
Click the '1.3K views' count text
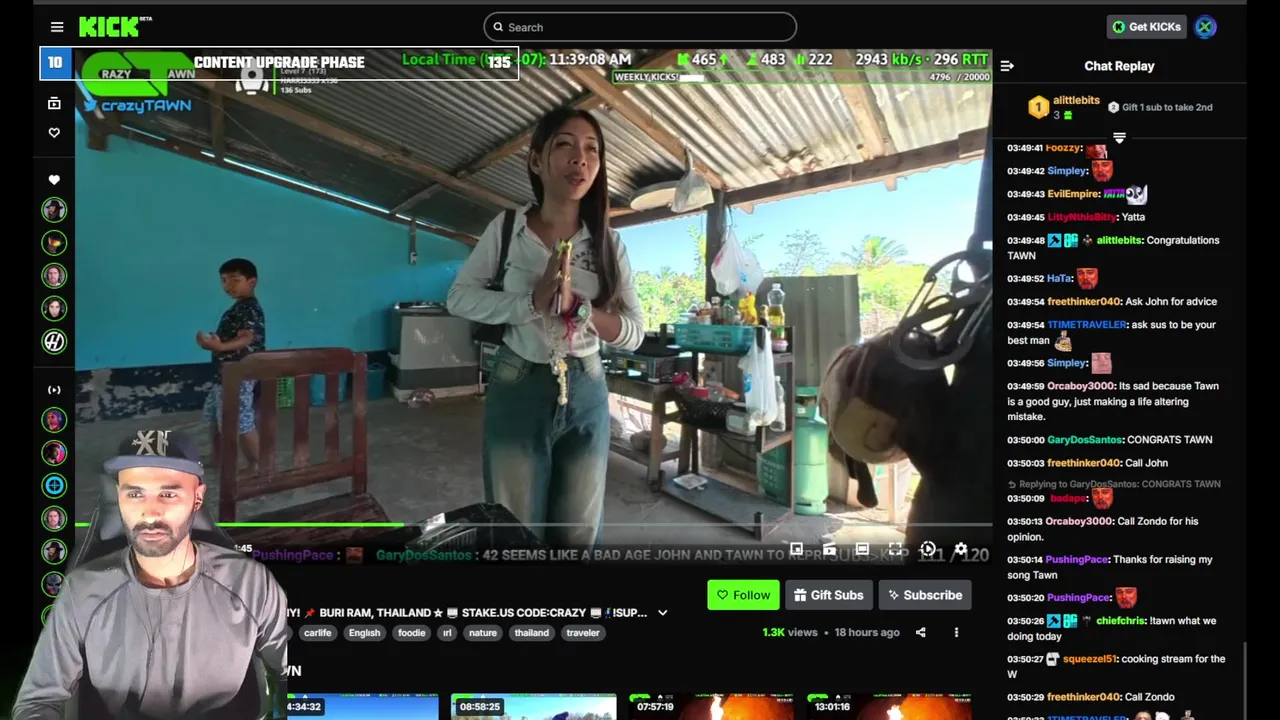(789, 632)
